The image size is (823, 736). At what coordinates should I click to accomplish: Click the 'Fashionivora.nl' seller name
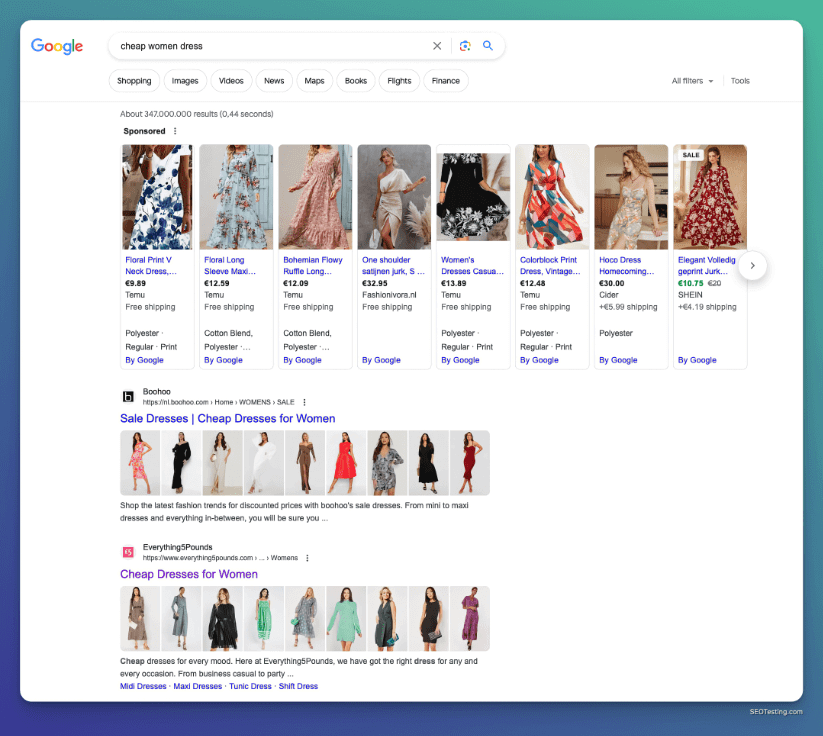[389, 295]
